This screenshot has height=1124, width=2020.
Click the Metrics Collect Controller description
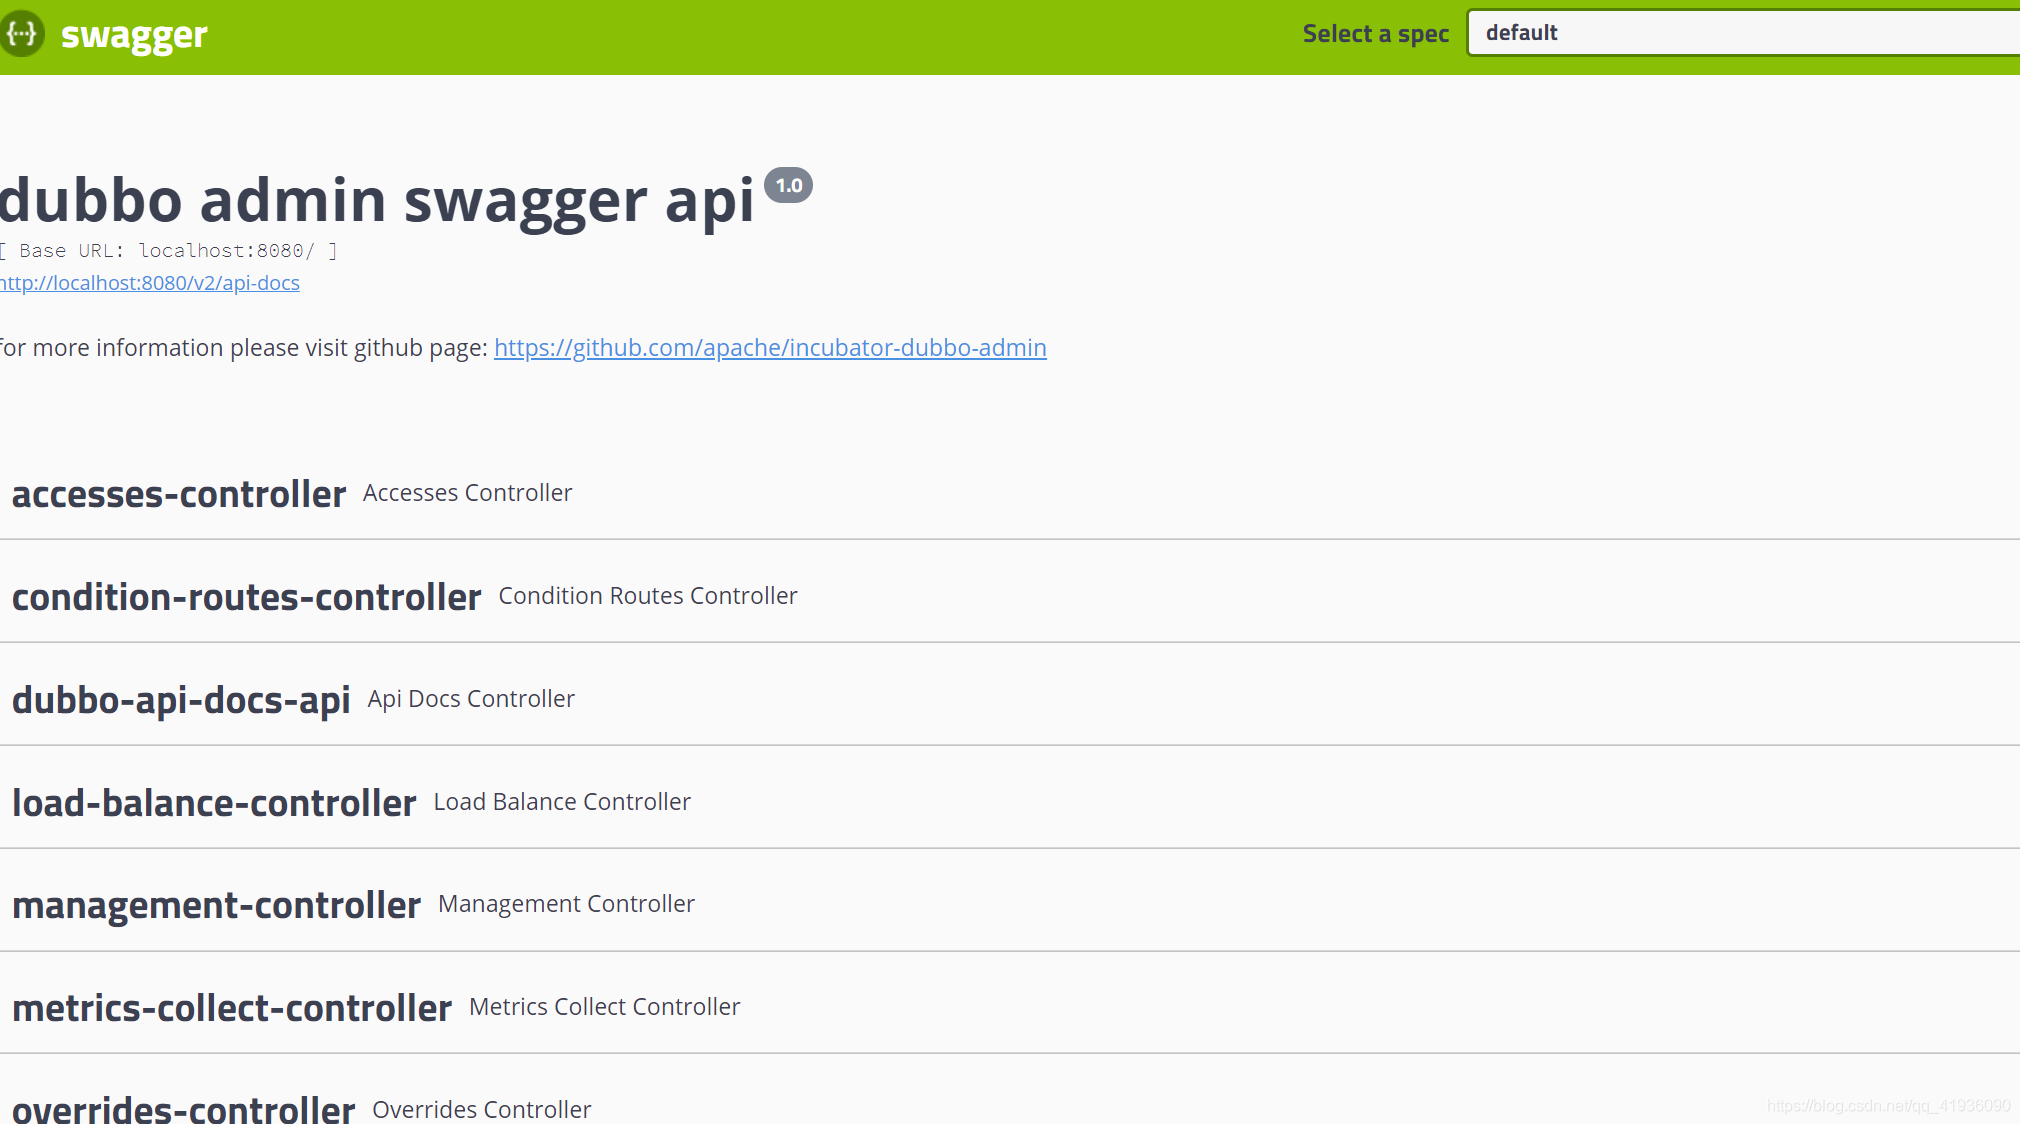click(605, 1007)
